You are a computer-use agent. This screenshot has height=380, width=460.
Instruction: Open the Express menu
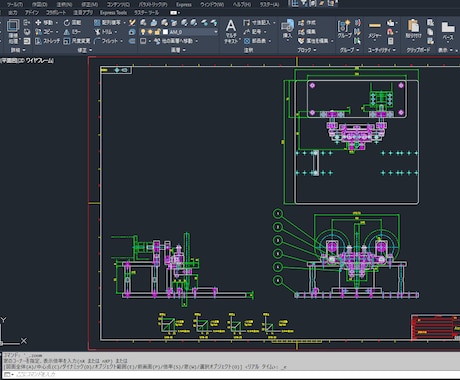184,5
